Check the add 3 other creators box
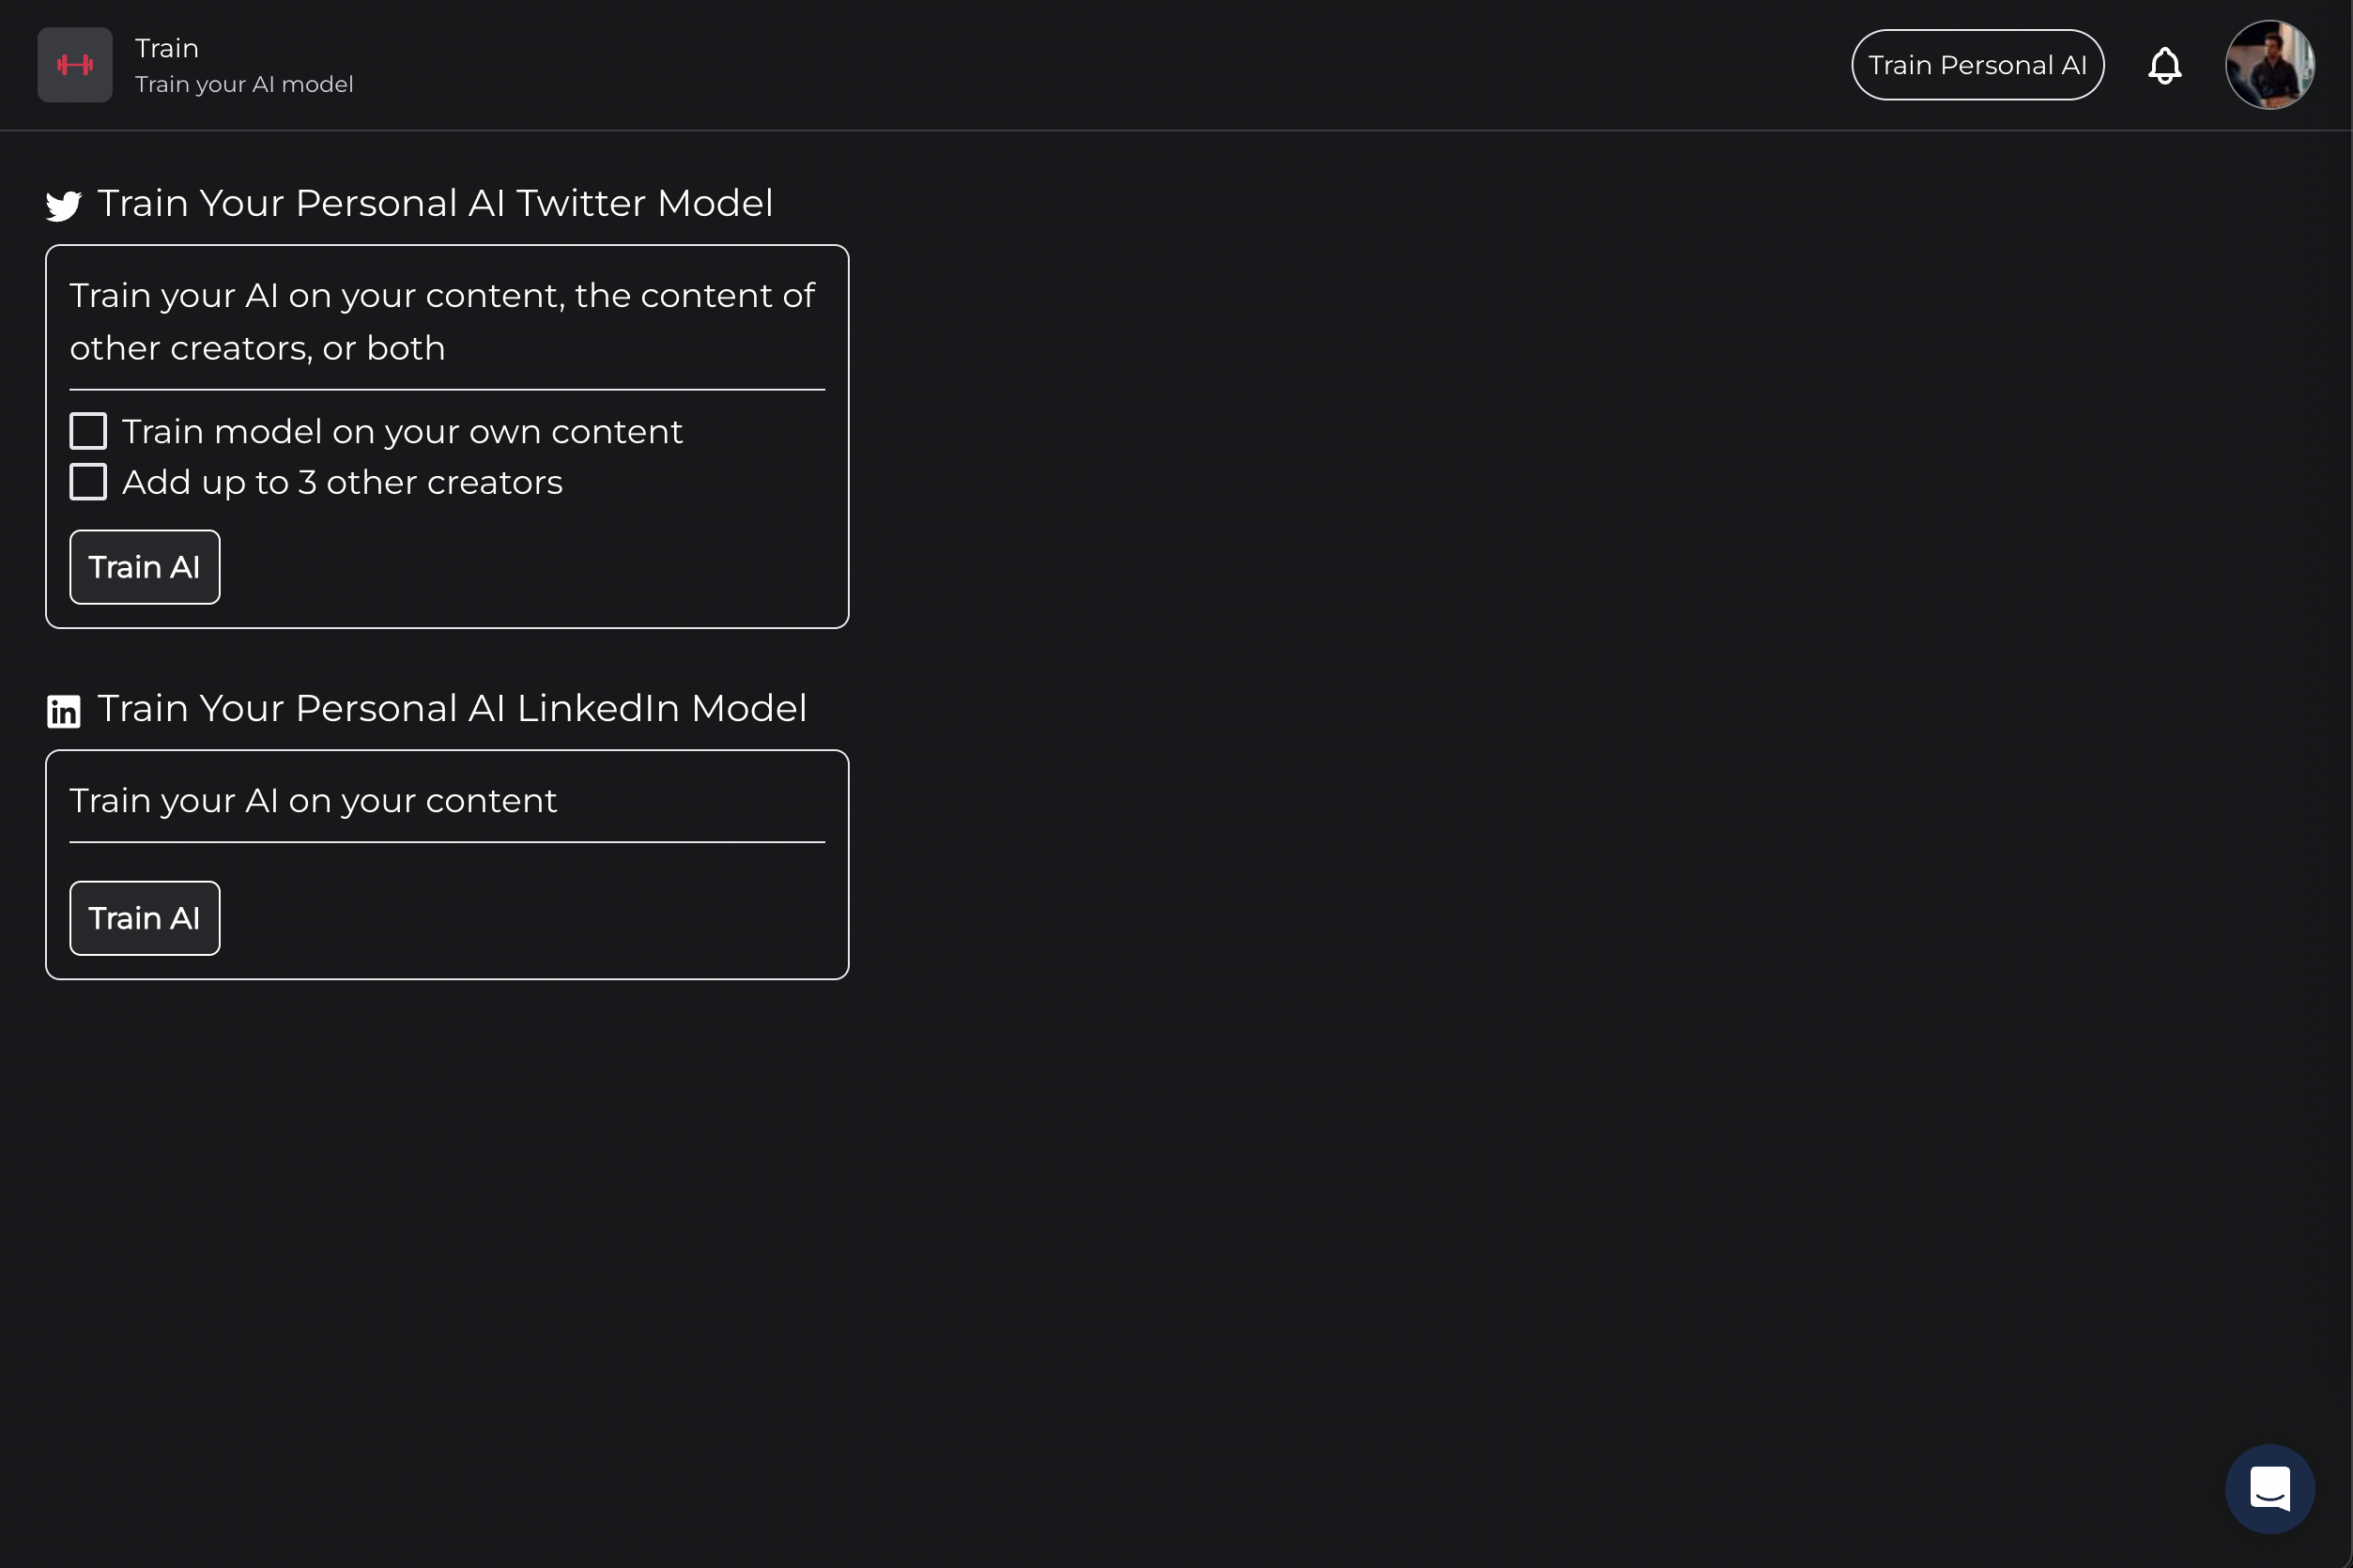This screenshot has width=2353, height=1568. pyautogui.click(x=88, y=482)
